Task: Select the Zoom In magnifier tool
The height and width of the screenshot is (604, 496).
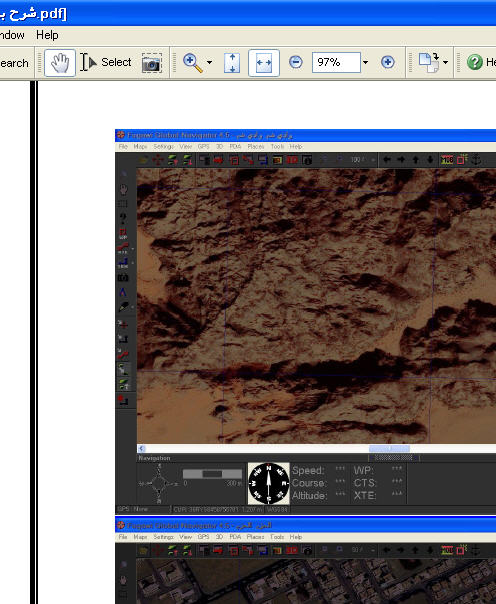Action: (193, 63)
